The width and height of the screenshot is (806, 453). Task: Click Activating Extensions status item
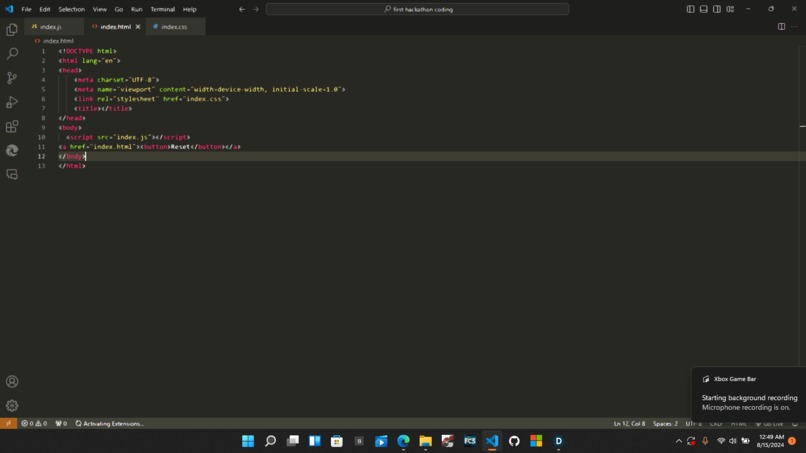pos(109,424)
